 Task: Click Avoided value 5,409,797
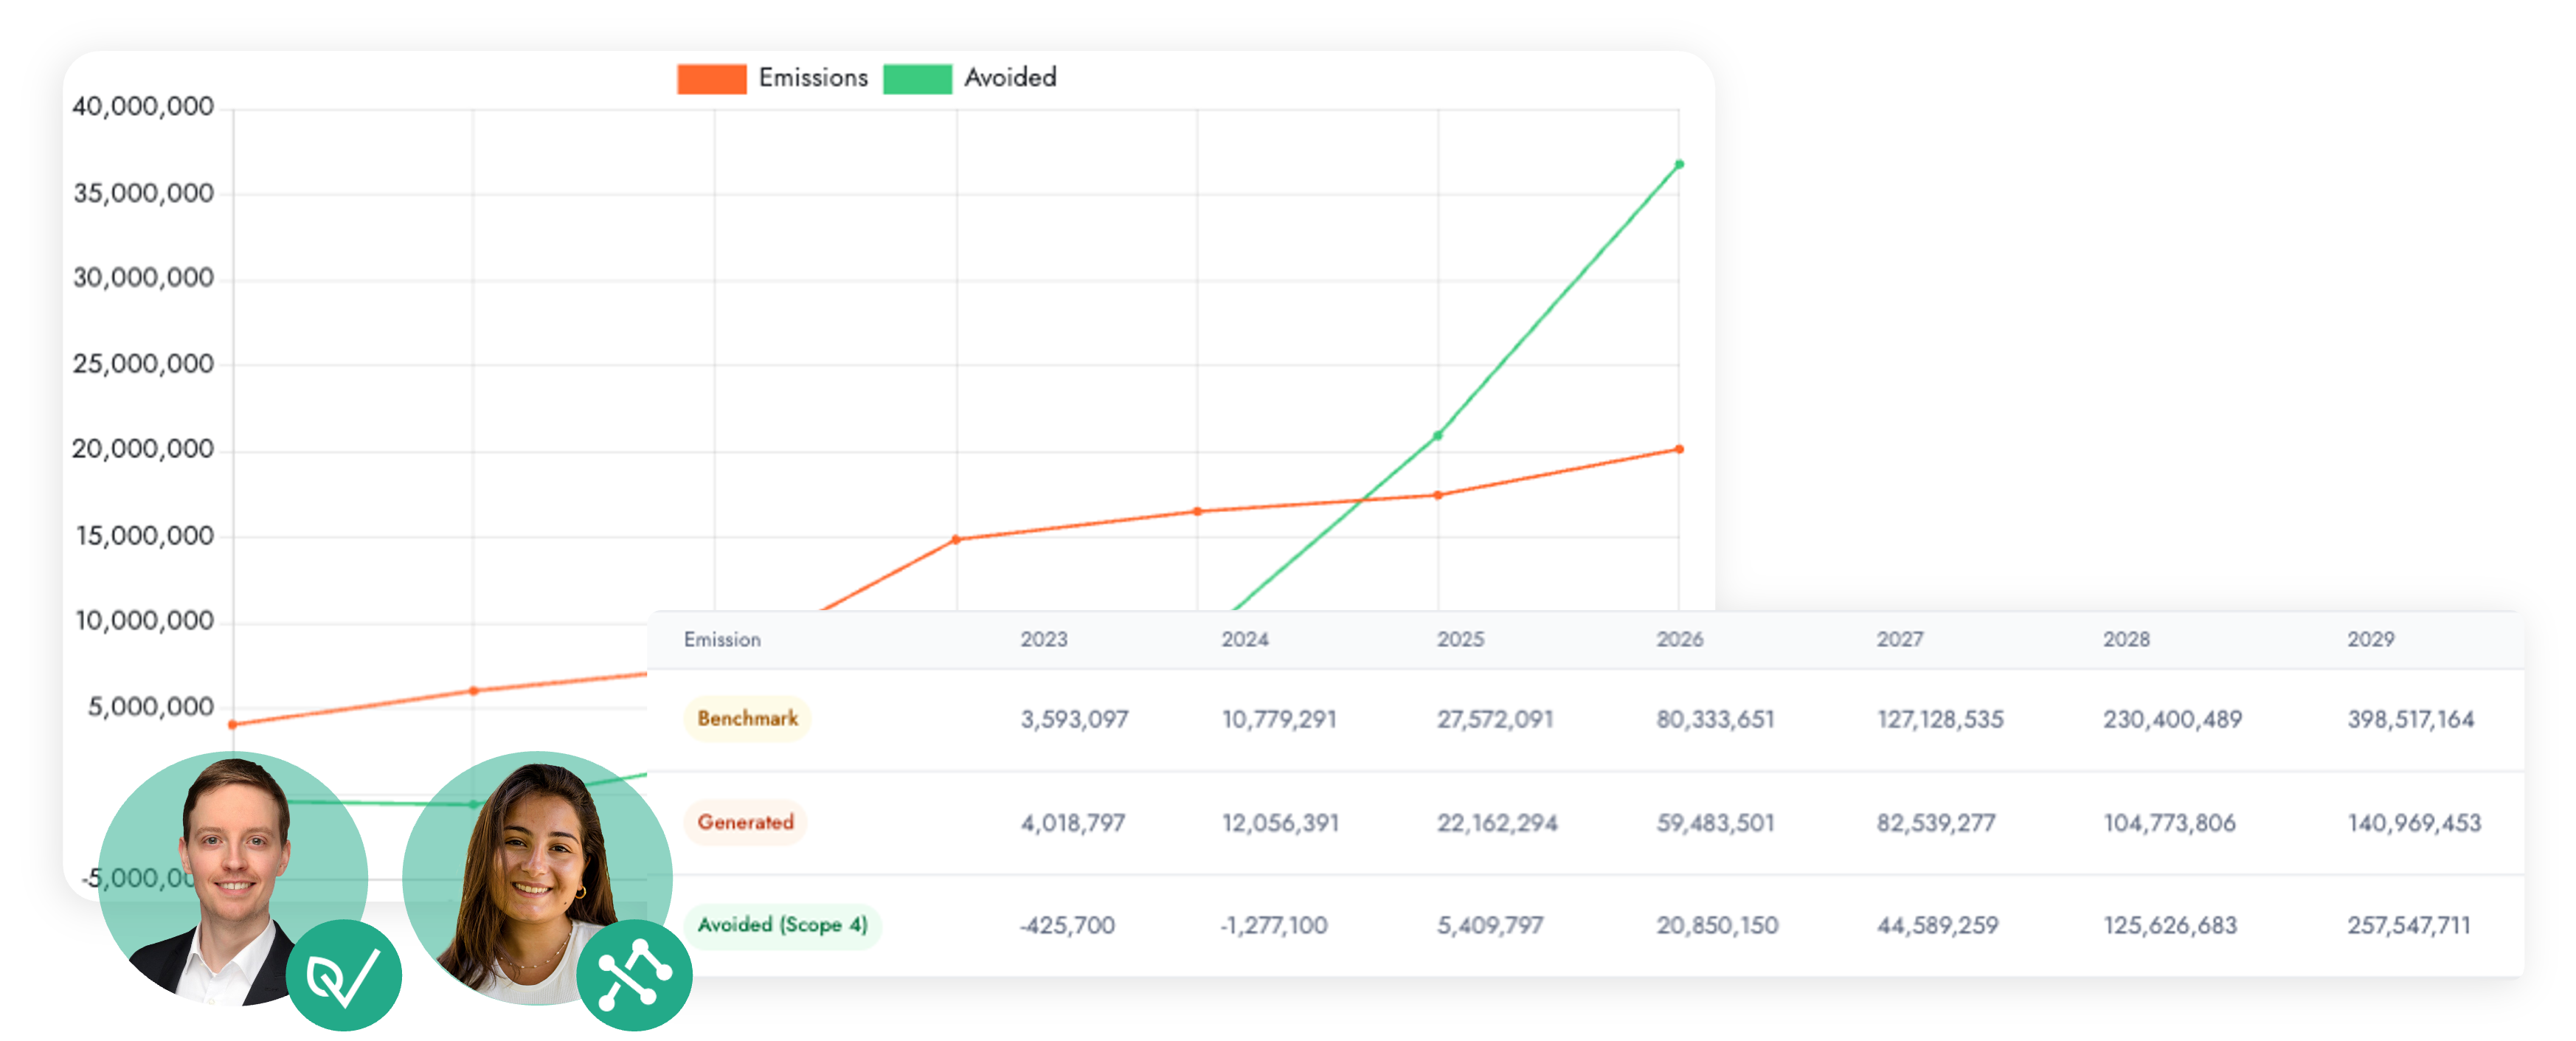point(1490,926)
